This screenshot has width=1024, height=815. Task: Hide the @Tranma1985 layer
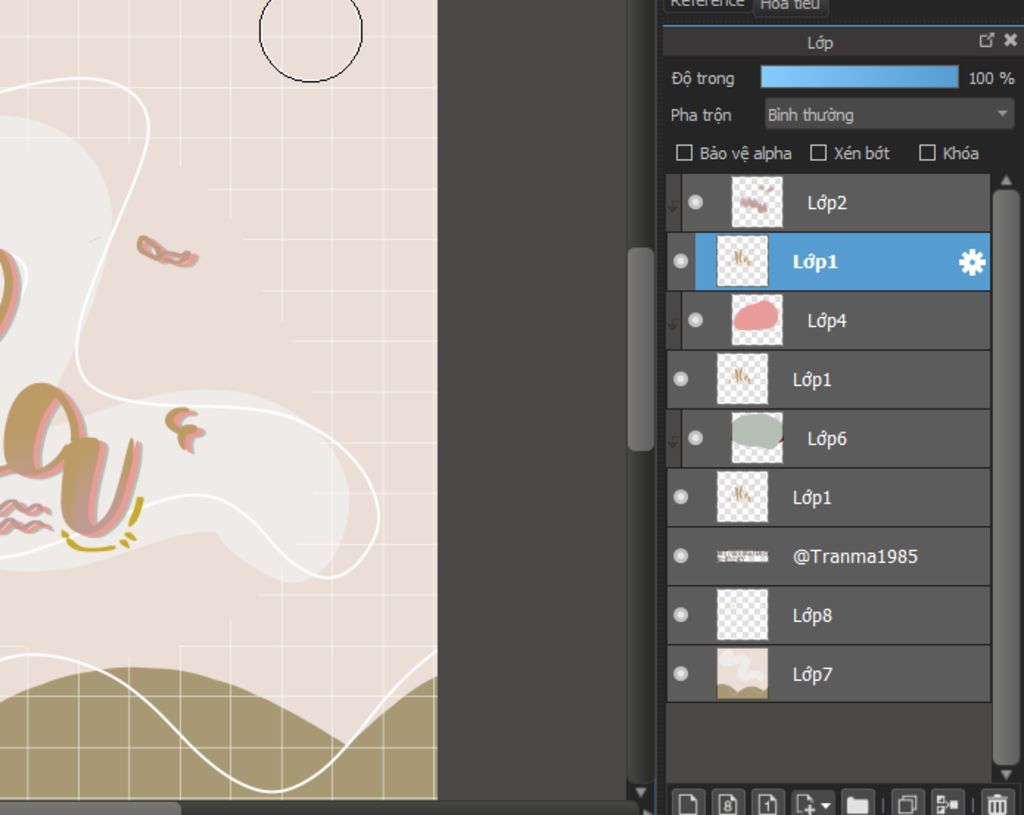(680, 556)
